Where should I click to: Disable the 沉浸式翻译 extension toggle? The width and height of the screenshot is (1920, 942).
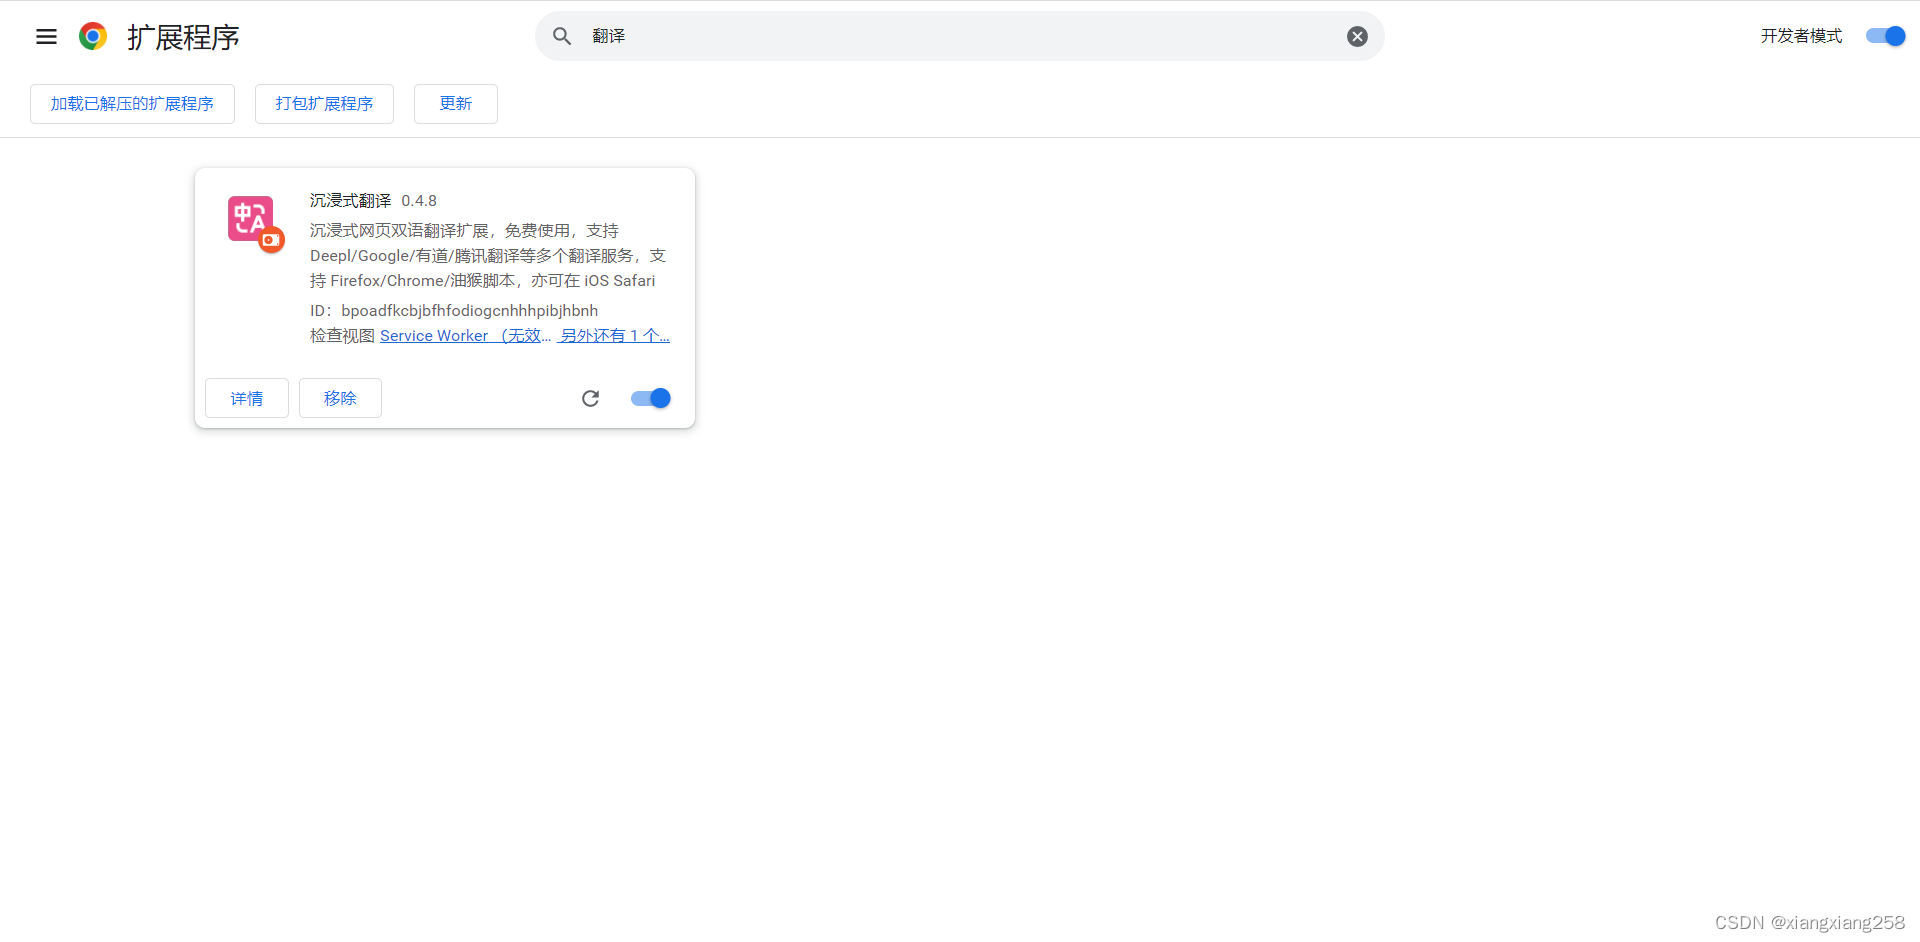coord(651,398)
